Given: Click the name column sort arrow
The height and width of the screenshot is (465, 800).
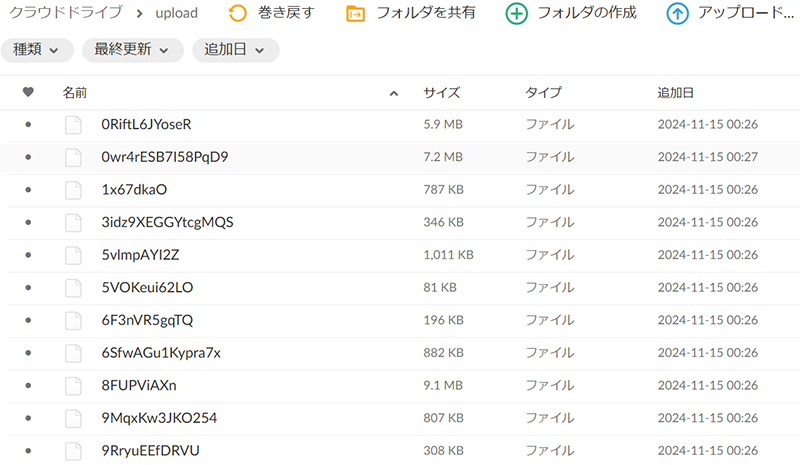Looking at the screenshot, I should [x=394, y=93].
